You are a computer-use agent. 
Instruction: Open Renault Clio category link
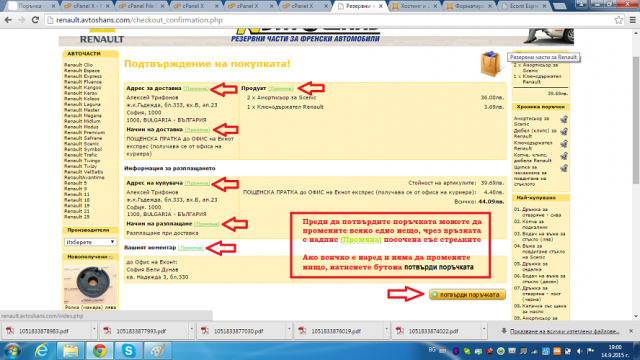point(78,65)
